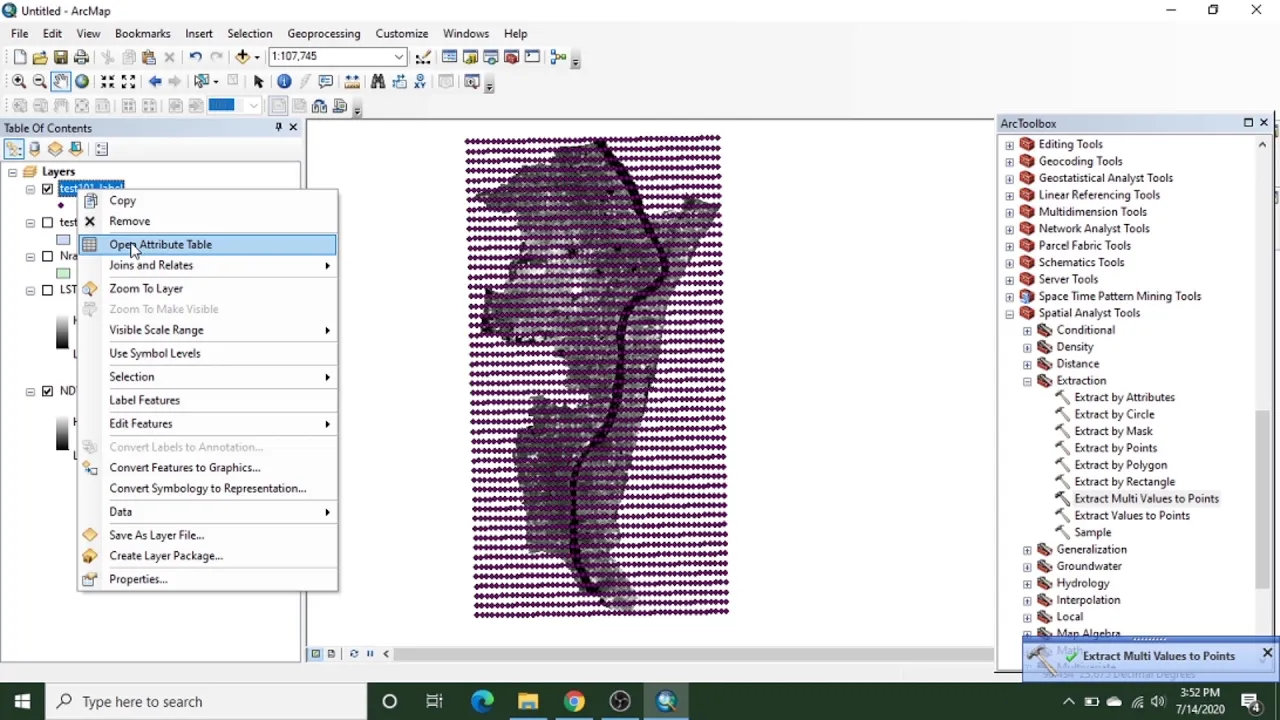Click Fixed Zoom In arrows icon
The width and height of the screenshot is (1280, 720).
107,81
